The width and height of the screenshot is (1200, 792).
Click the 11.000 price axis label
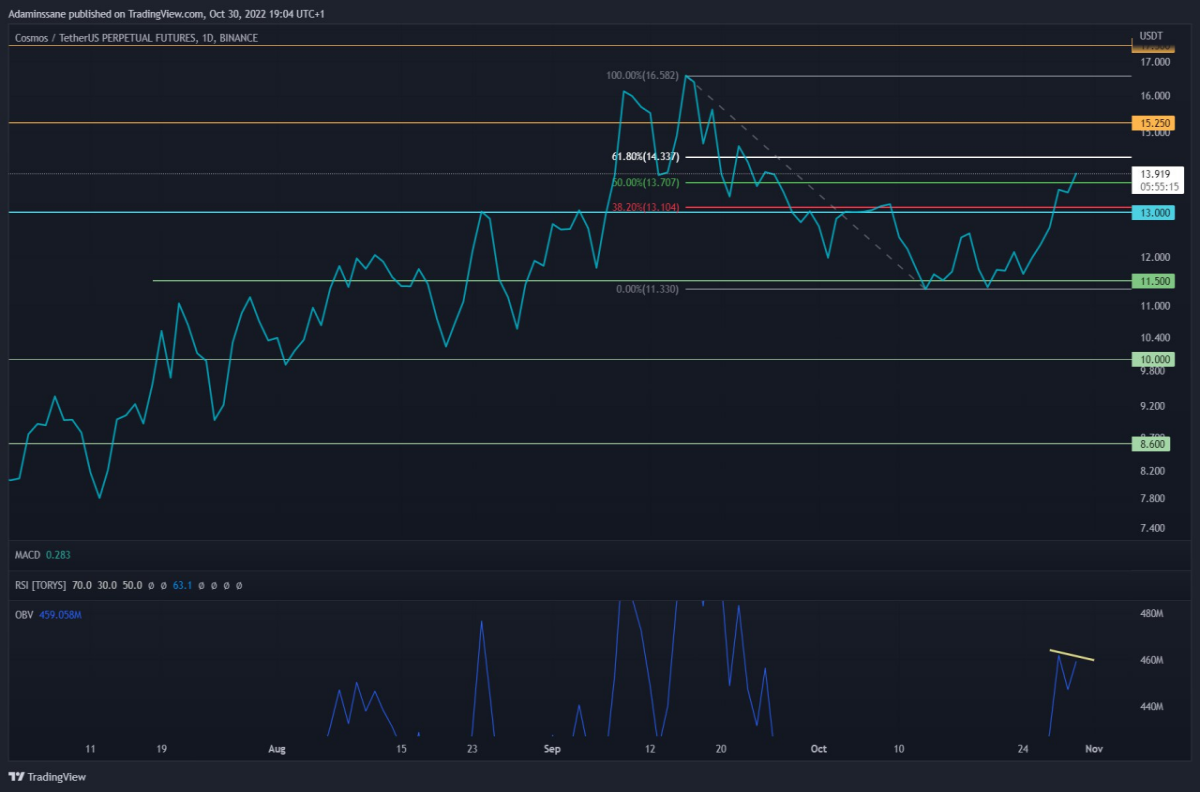[x=1155, y=307]
